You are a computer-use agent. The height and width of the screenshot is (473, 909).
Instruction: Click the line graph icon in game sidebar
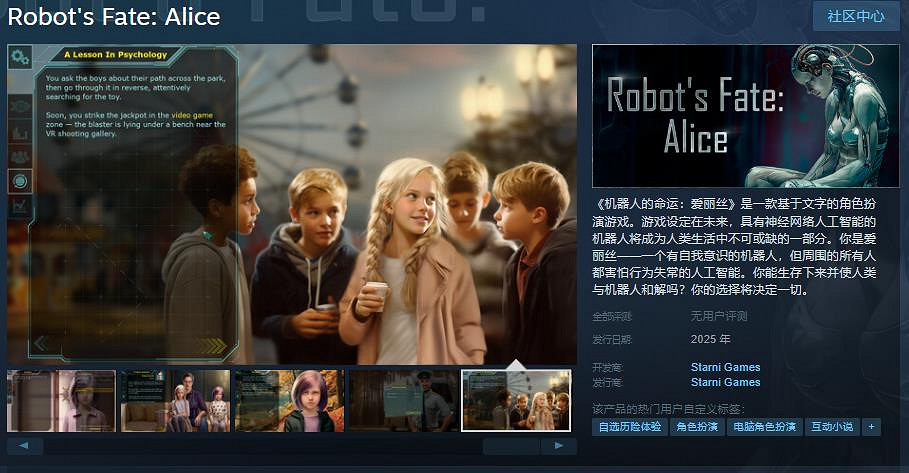(20, 206)
